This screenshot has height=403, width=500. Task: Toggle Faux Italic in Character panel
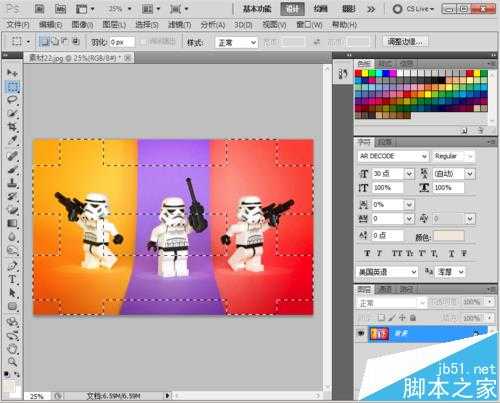[x=379, y=253]
